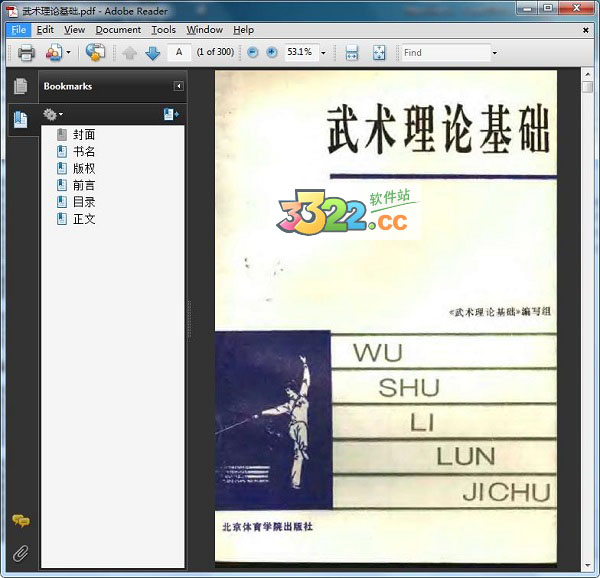Viewport: 600px width, 578px height.
Task: Click scrollbar down arrow
Action: (587, 565)
